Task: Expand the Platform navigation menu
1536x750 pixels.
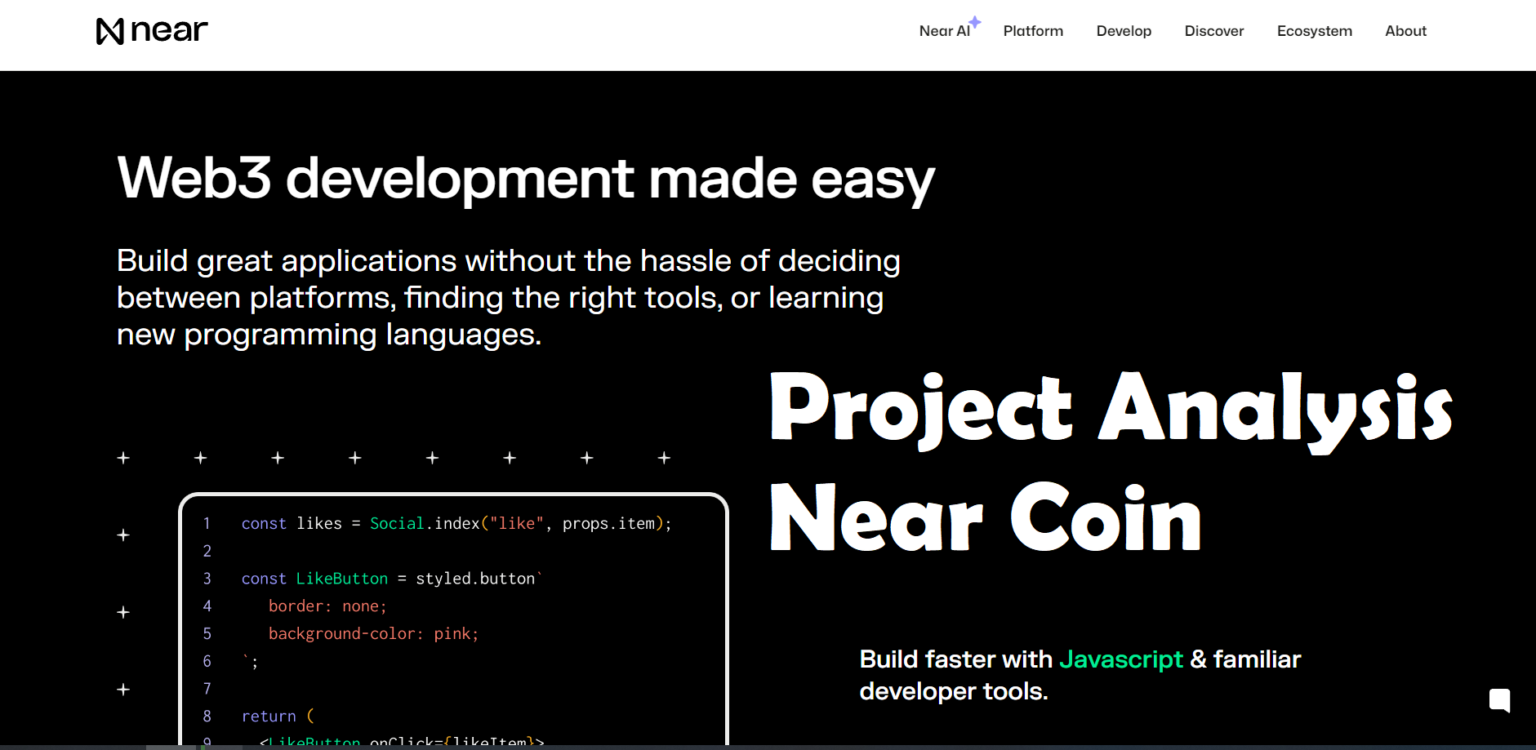Action: (x=1033, y=31)
